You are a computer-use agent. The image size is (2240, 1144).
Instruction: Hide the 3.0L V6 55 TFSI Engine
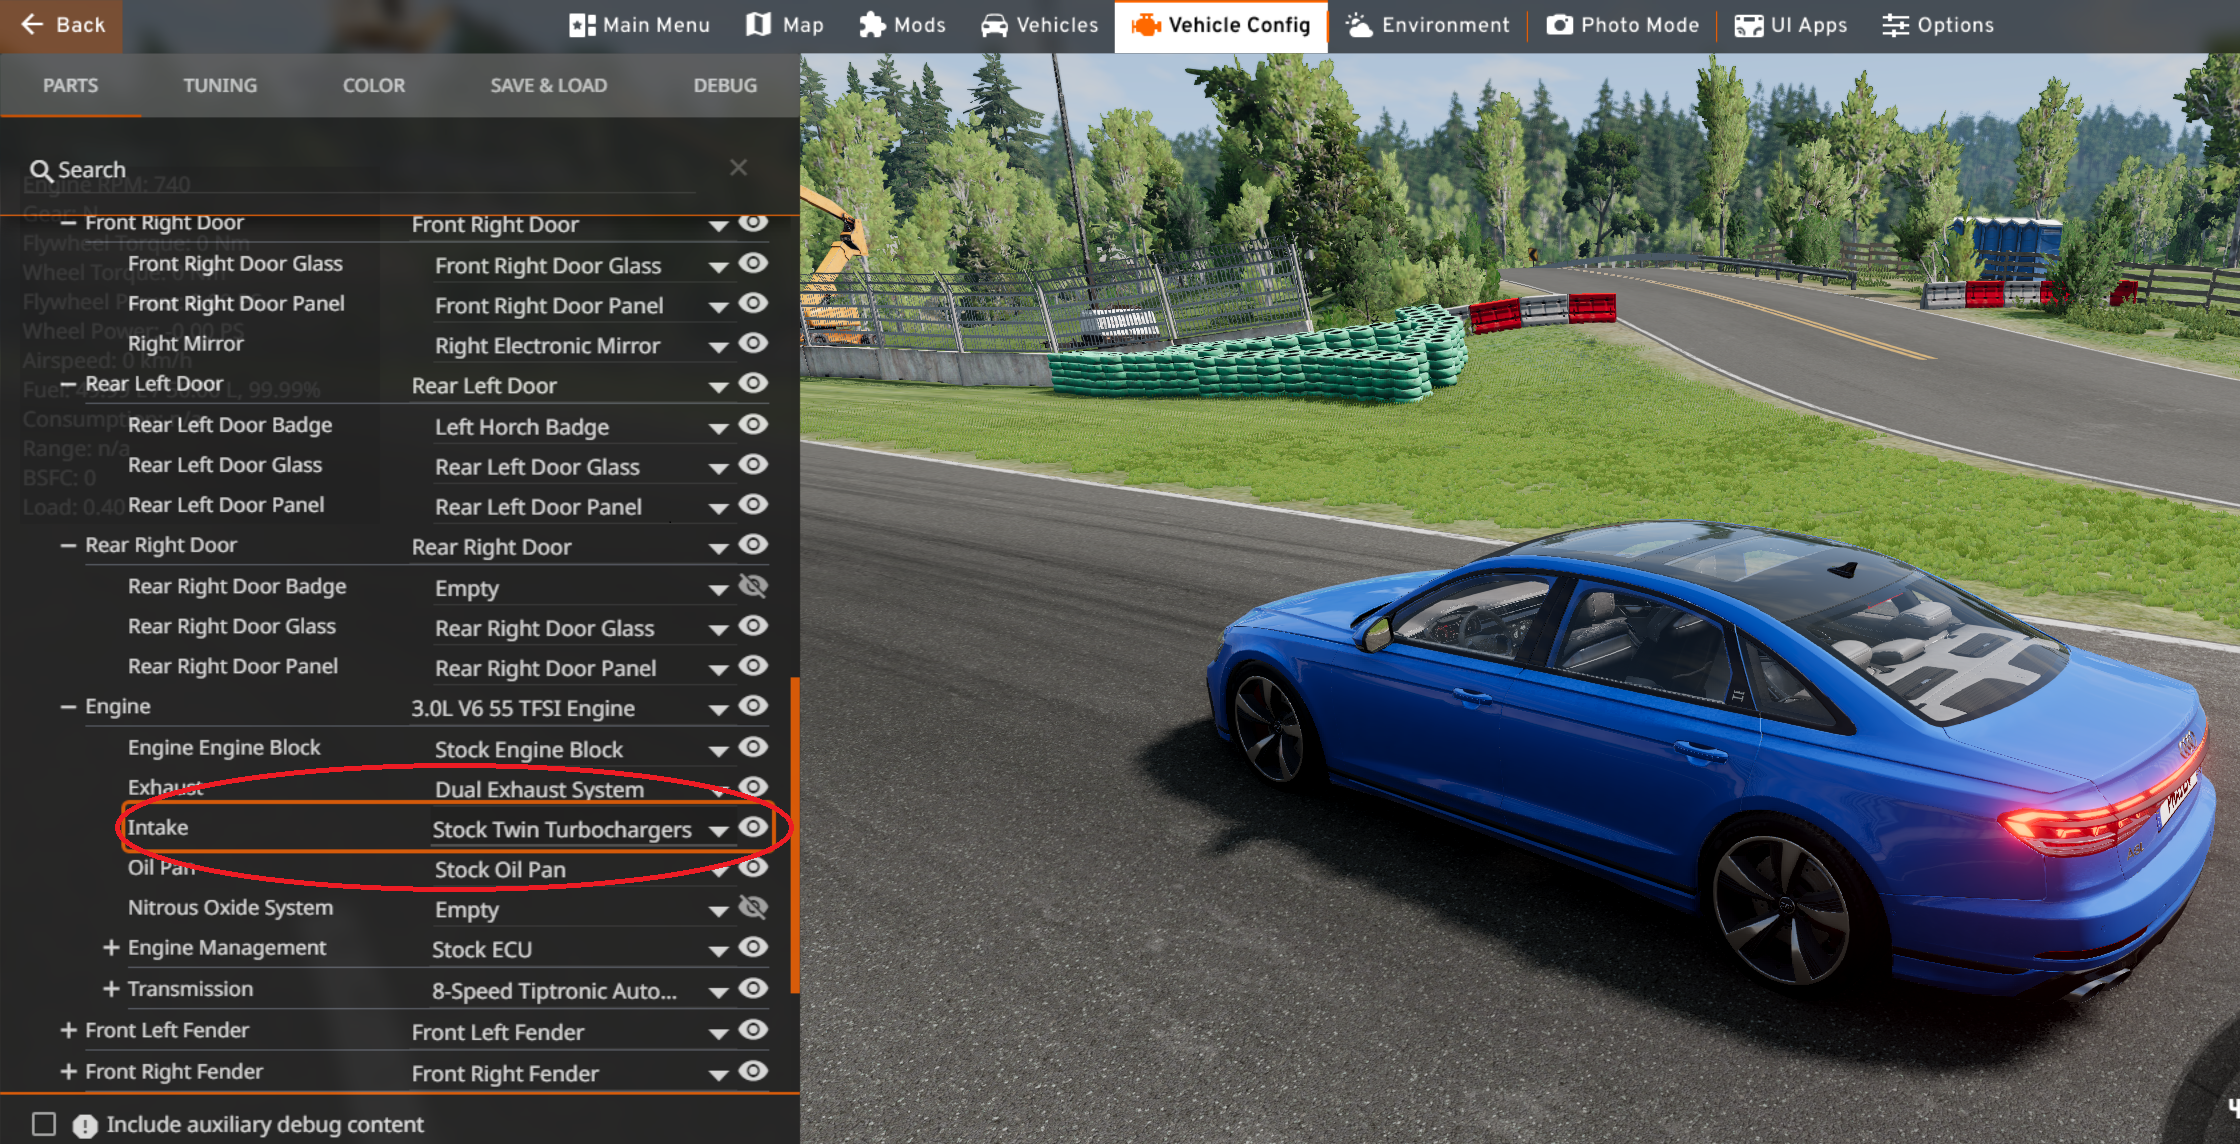tap(753, 706)
